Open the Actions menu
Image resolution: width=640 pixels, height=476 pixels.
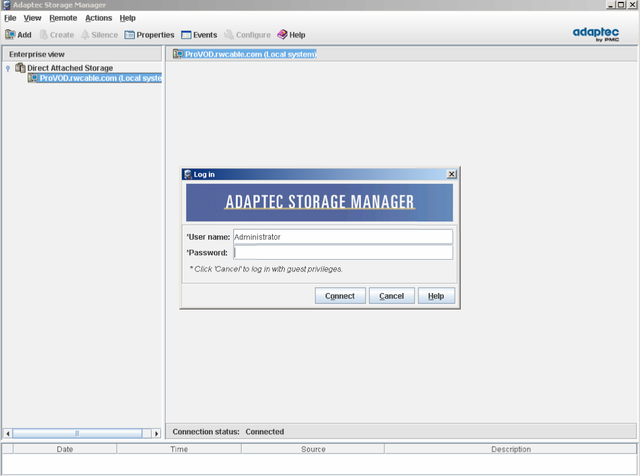click(98, 18)
